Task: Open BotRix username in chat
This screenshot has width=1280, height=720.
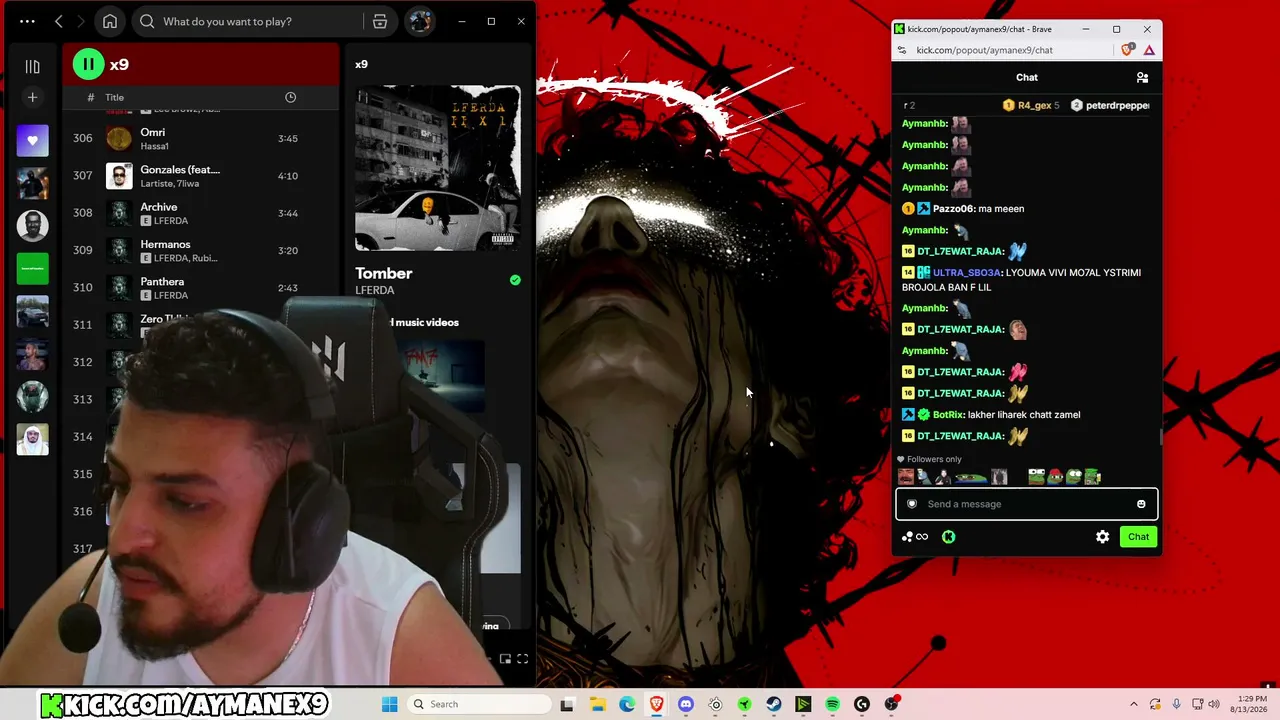Action: 948,415
